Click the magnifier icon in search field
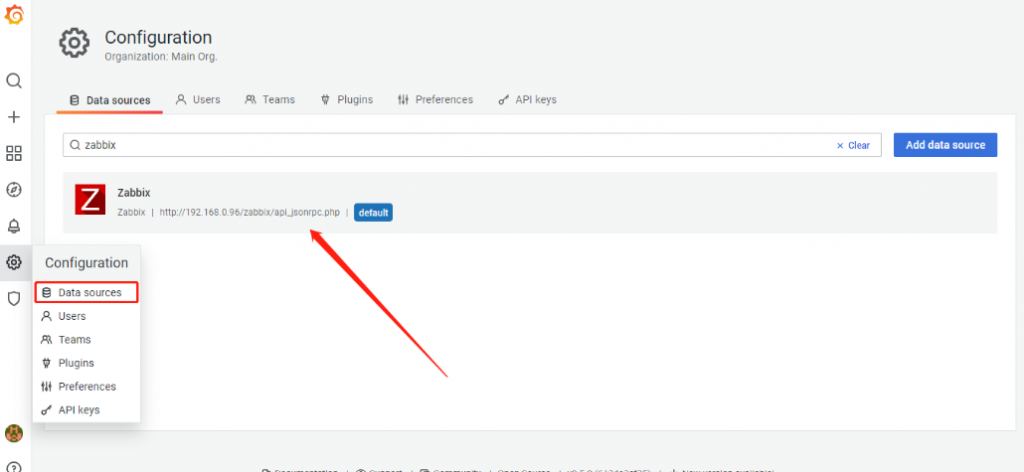The image size is (1024, 472). click(75, 145)
